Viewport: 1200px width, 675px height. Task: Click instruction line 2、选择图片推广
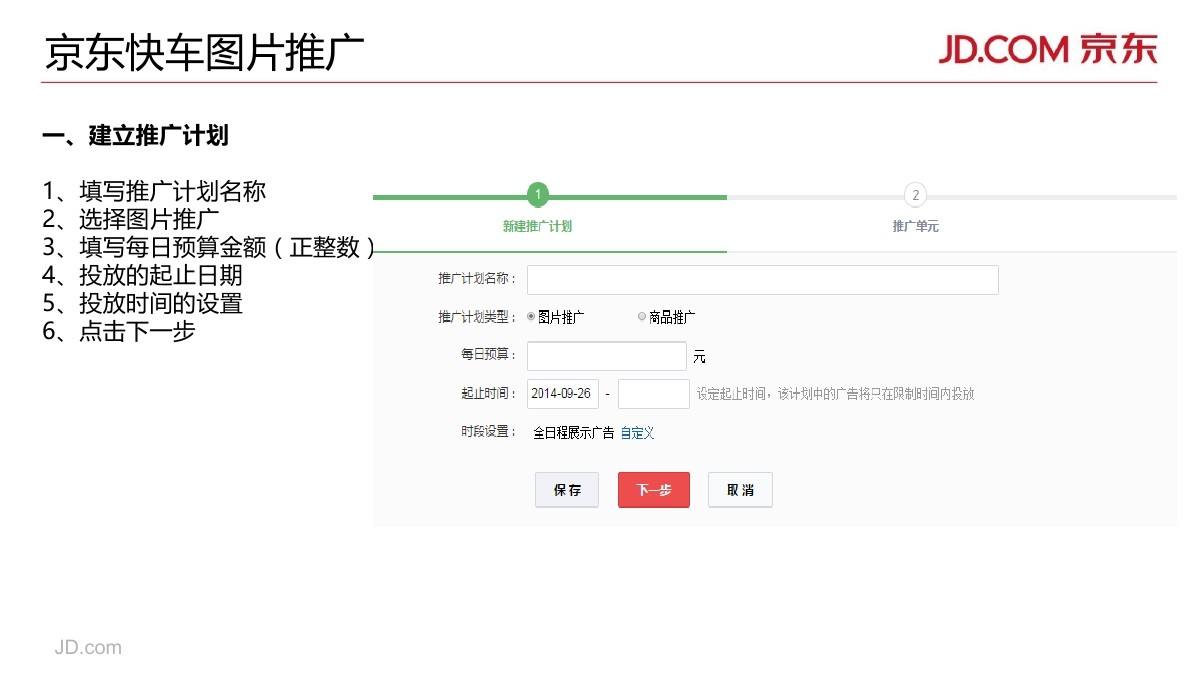tap(131, 219)
